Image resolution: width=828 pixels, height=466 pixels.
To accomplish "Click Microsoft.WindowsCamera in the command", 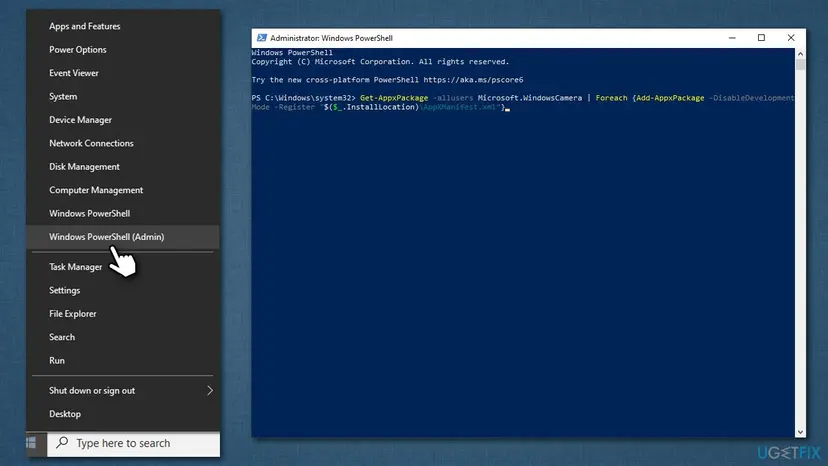I will [530, 98].
